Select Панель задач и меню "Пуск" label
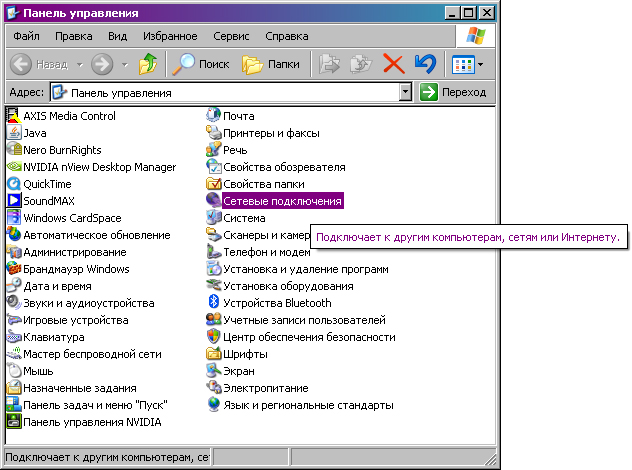Viewport: 632px width, 470px height. pos(95,405)
